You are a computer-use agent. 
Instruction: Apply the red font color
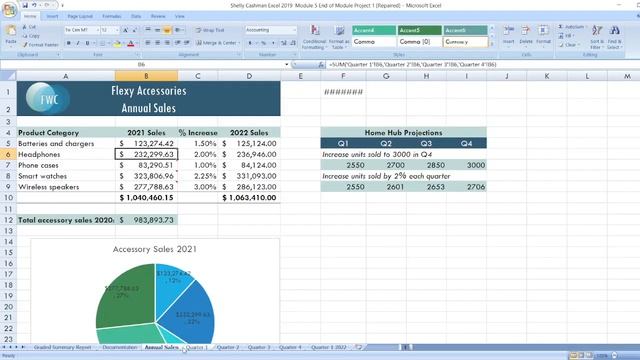(x=131, y=43)
